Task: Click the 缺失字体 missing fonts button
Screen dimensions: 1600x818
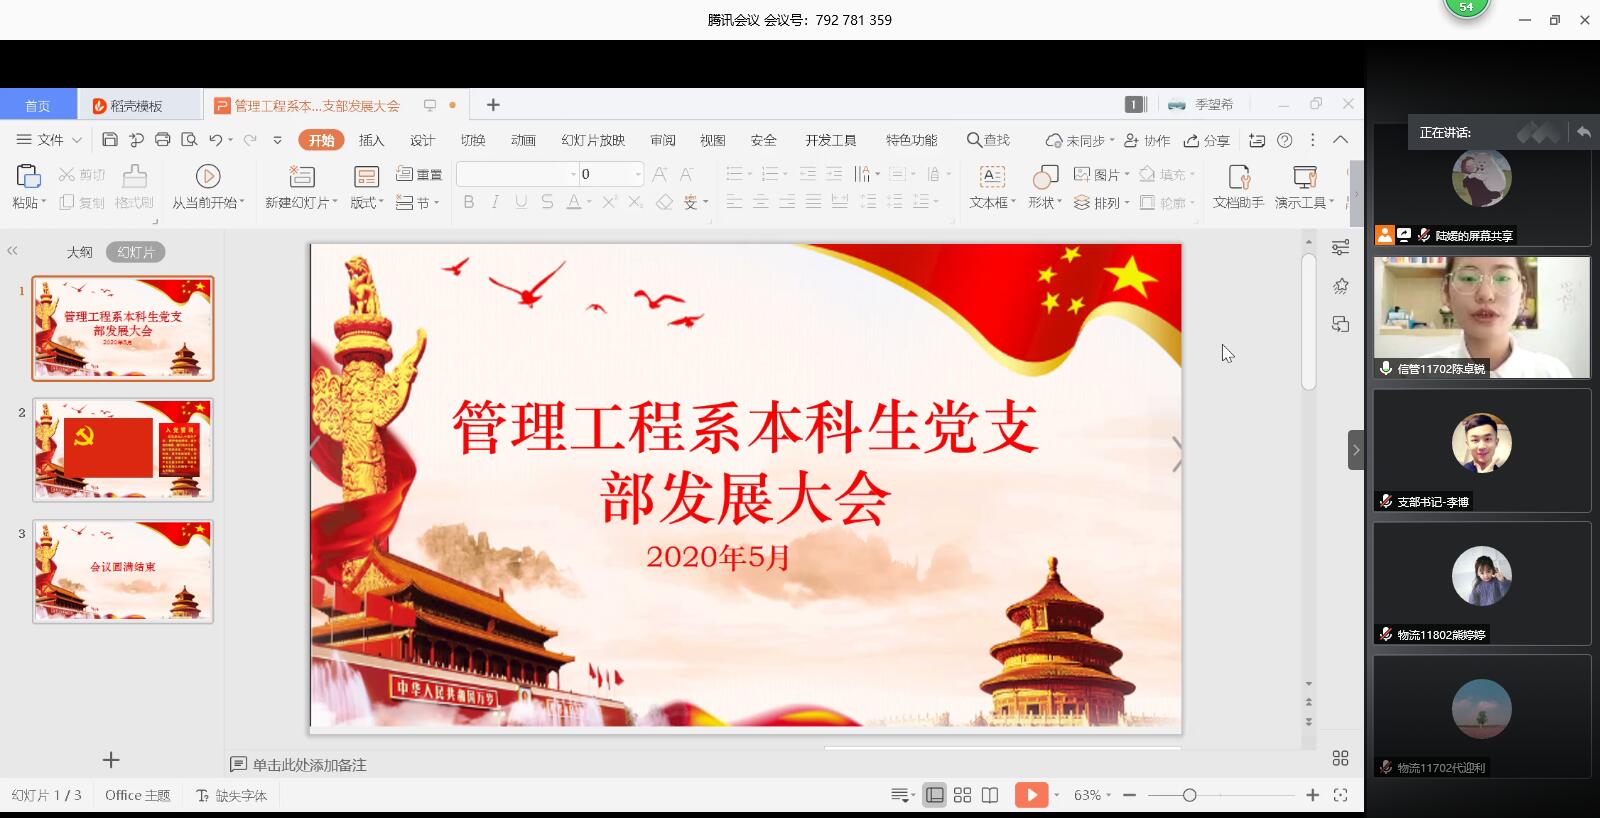Action: [x=232, y=795]
